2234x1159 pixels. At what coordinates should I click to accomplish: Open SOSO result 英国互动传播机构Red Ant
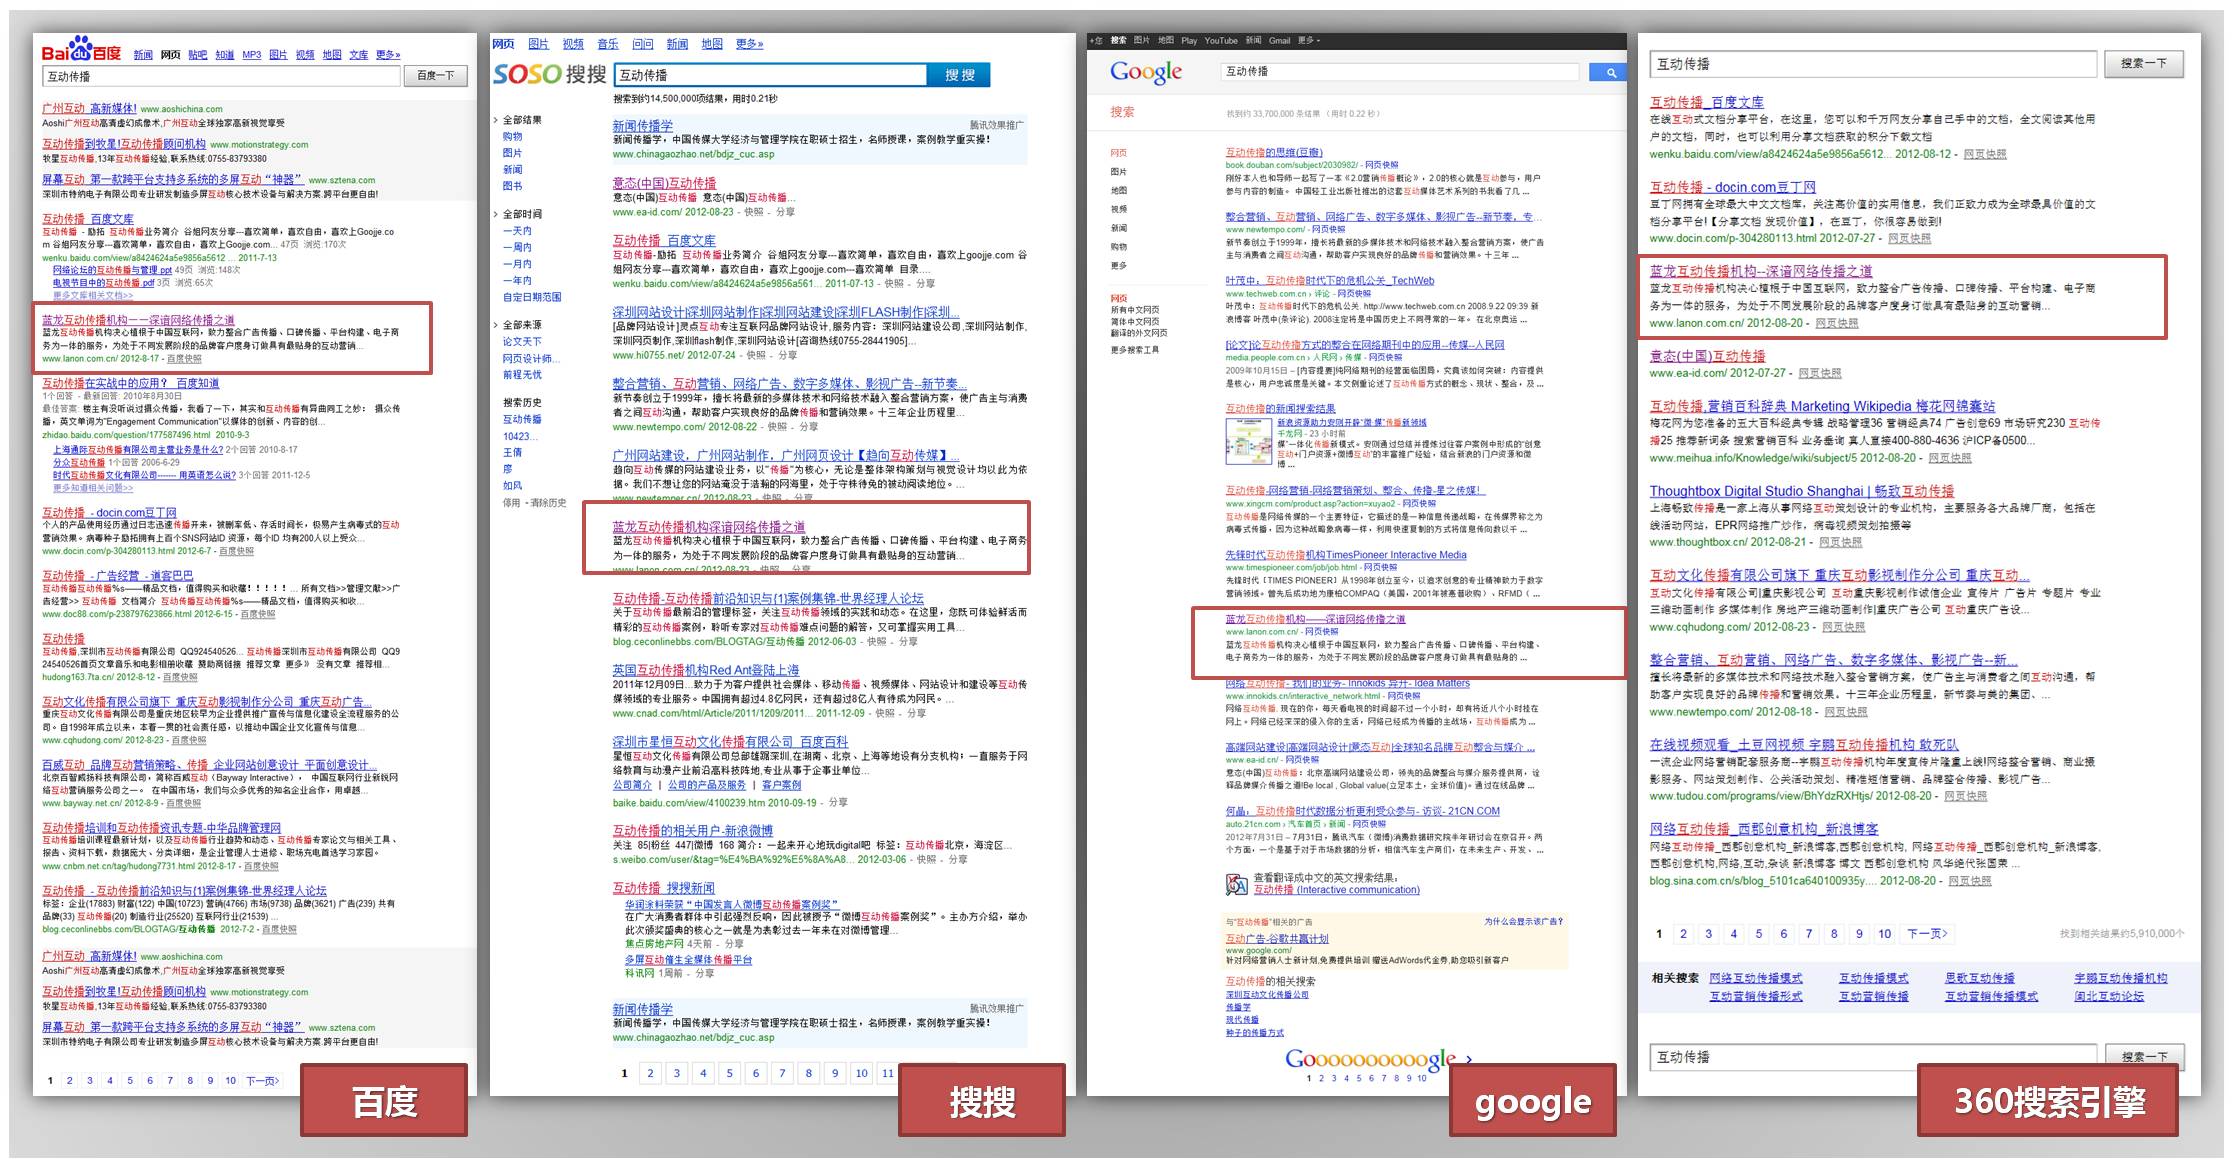click(x=706, y=670)
